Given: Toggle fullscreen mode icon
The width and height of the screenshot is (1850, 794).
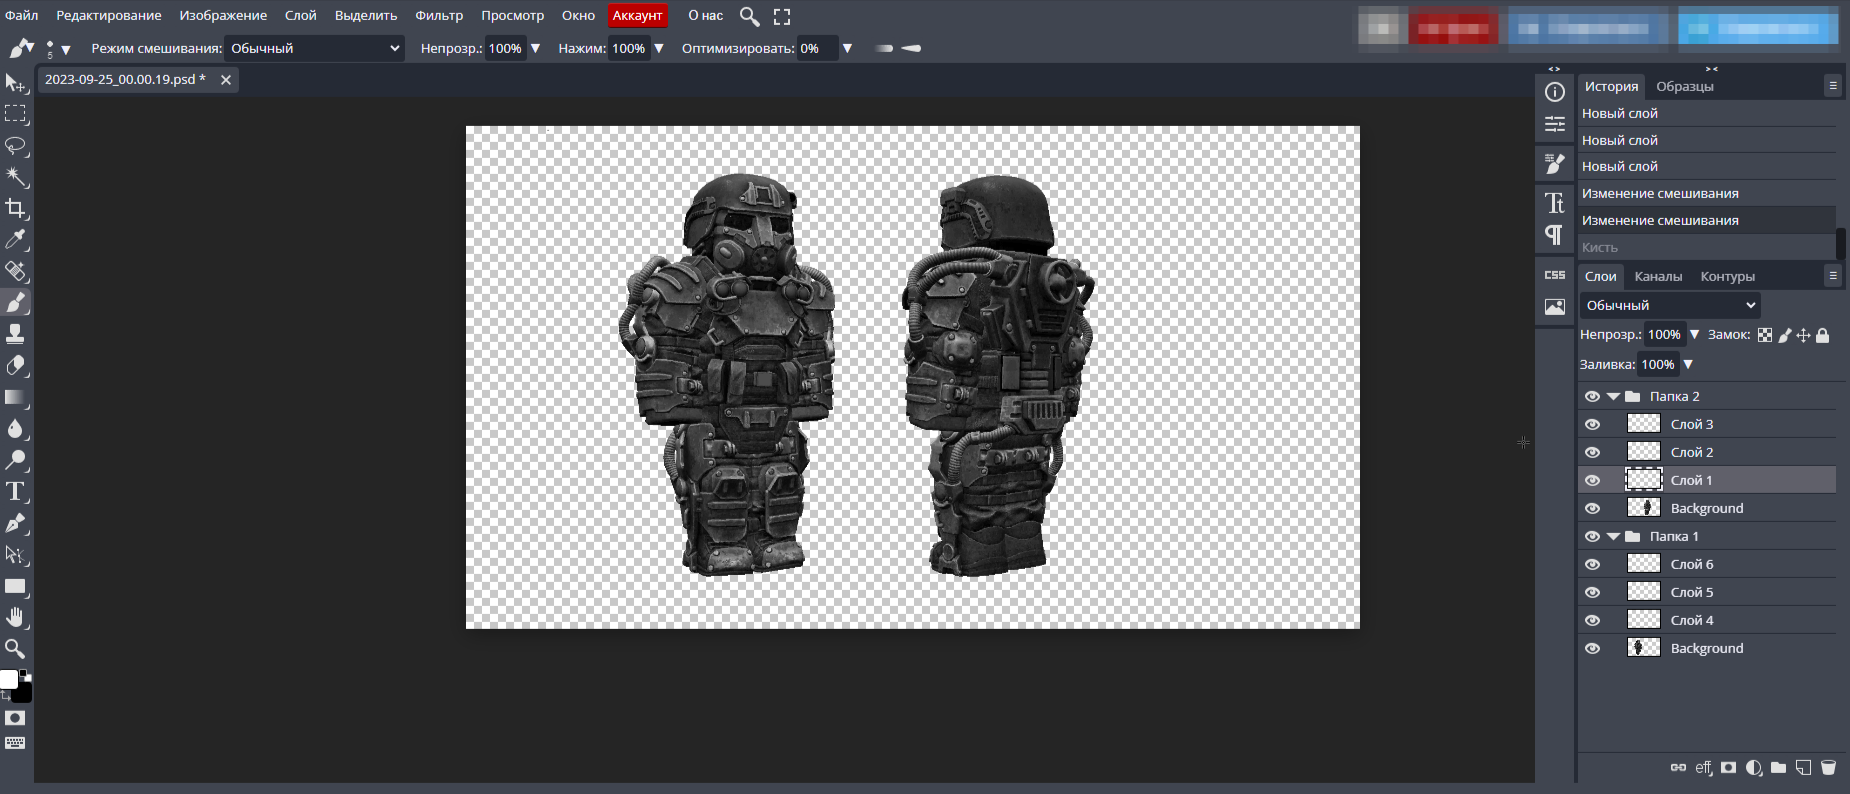Looking at the screenshot, I should point(782,16).
